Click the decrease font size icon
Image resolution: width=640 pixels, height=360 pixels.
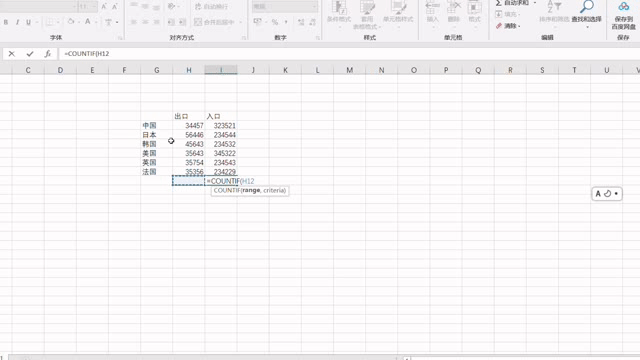click(115, 7)
